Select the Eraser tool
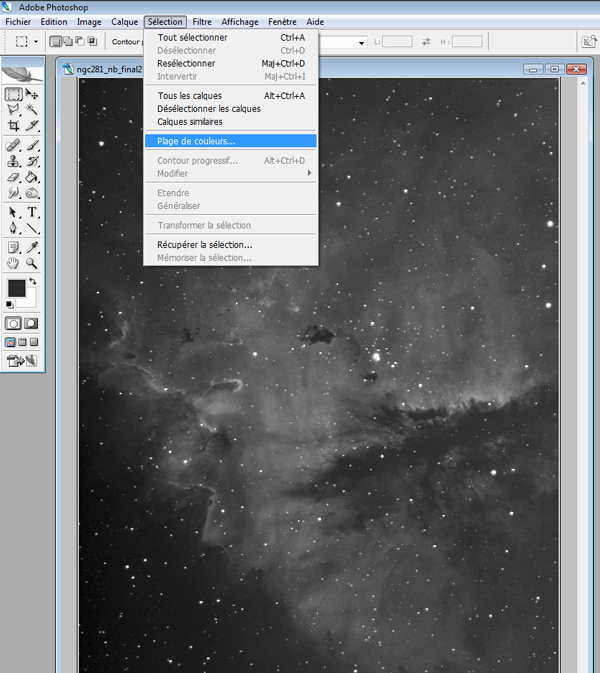Image resolution: width=600 pixels, height=673 pixels. [x=13, y=177]
